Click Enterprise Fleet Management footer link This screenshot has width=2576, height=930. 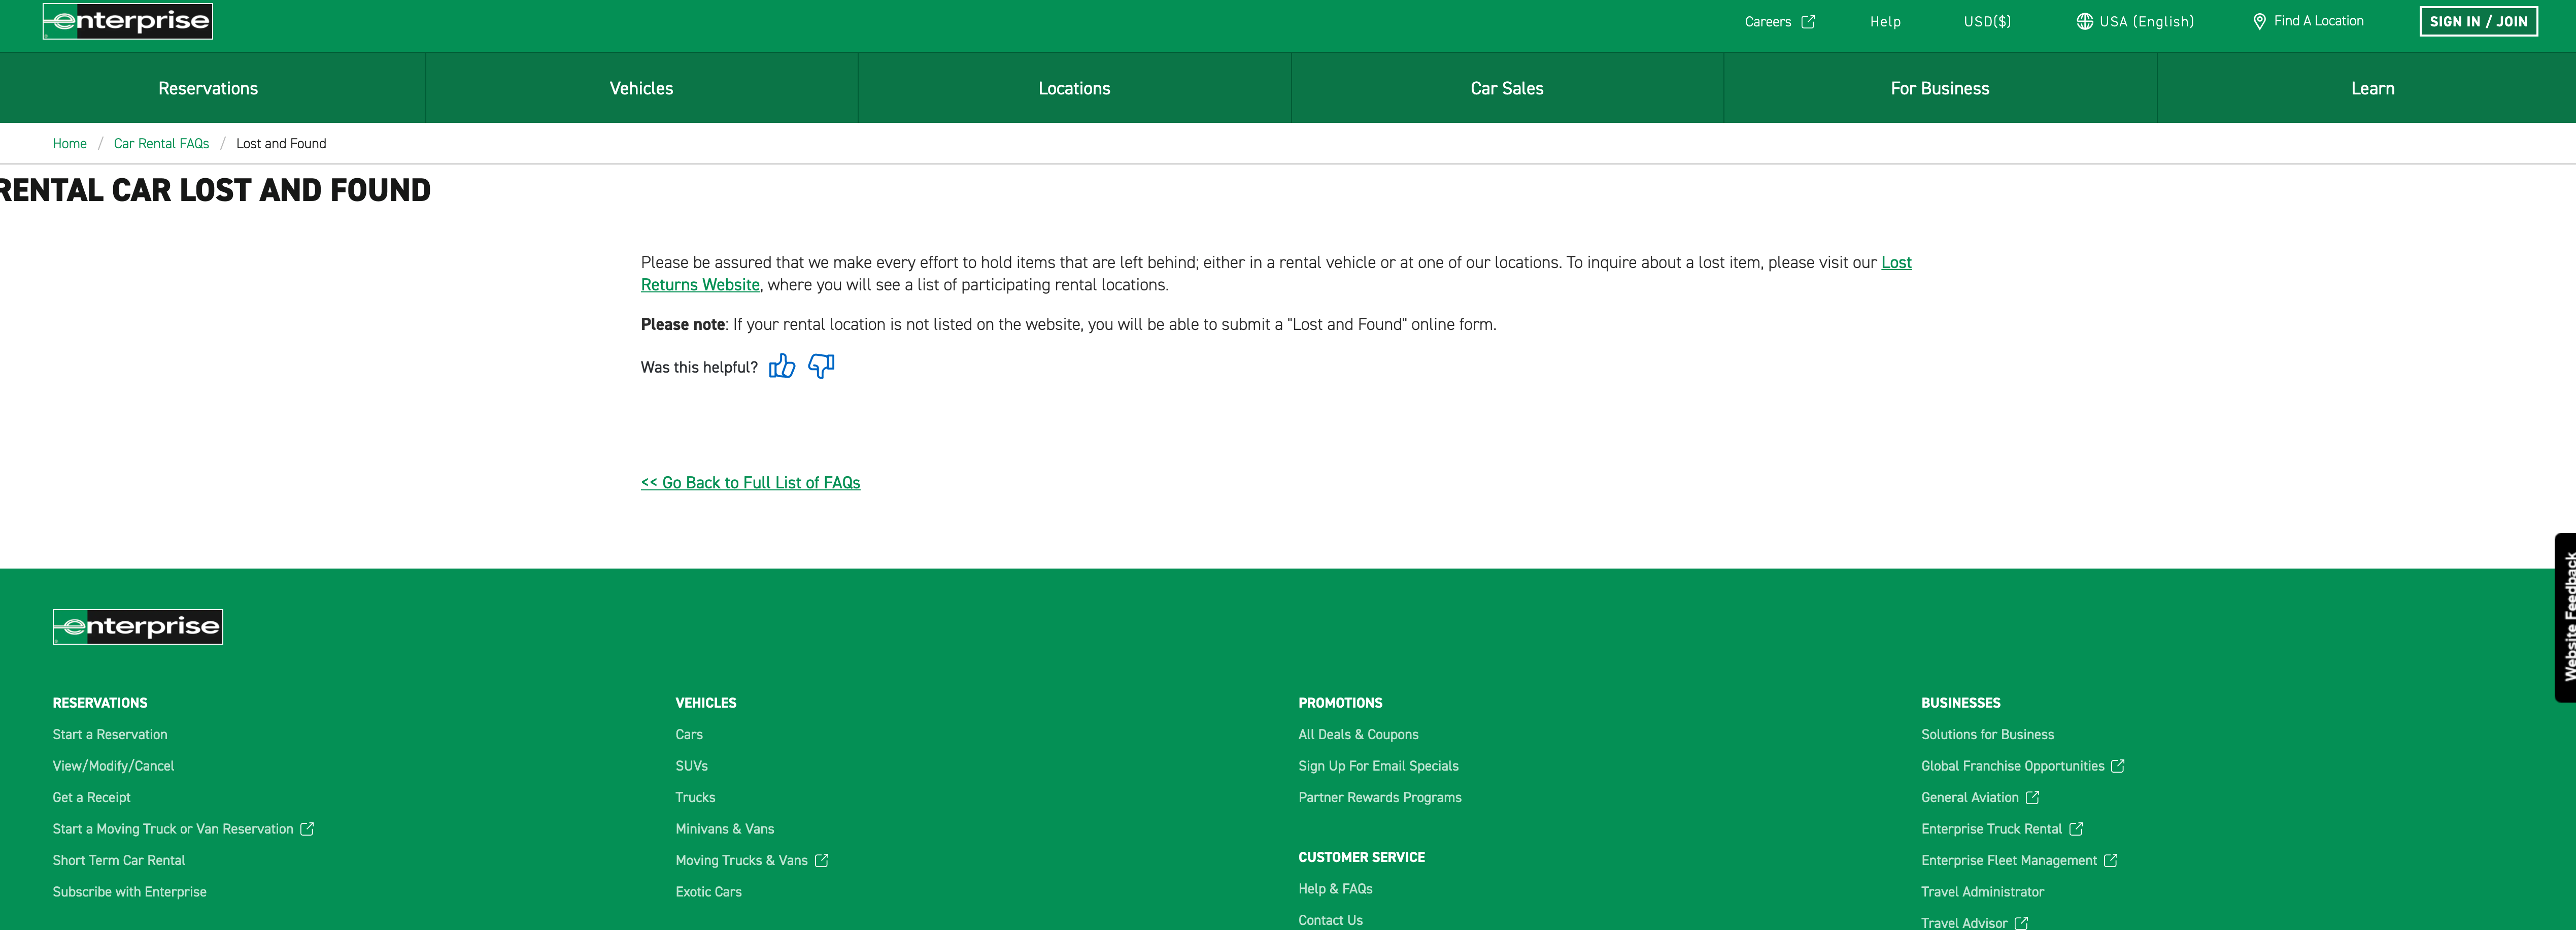[x=2008, y=860]
